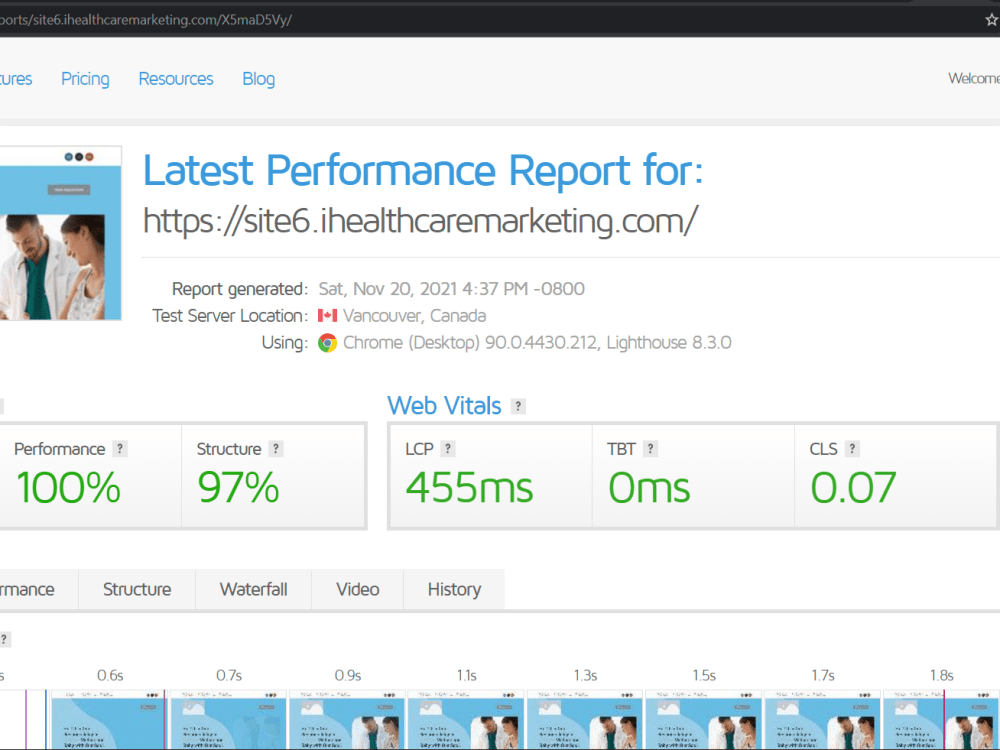Click the bookmark star in address bar
The height and width of the screenshot is (750, 1000).
992,20
